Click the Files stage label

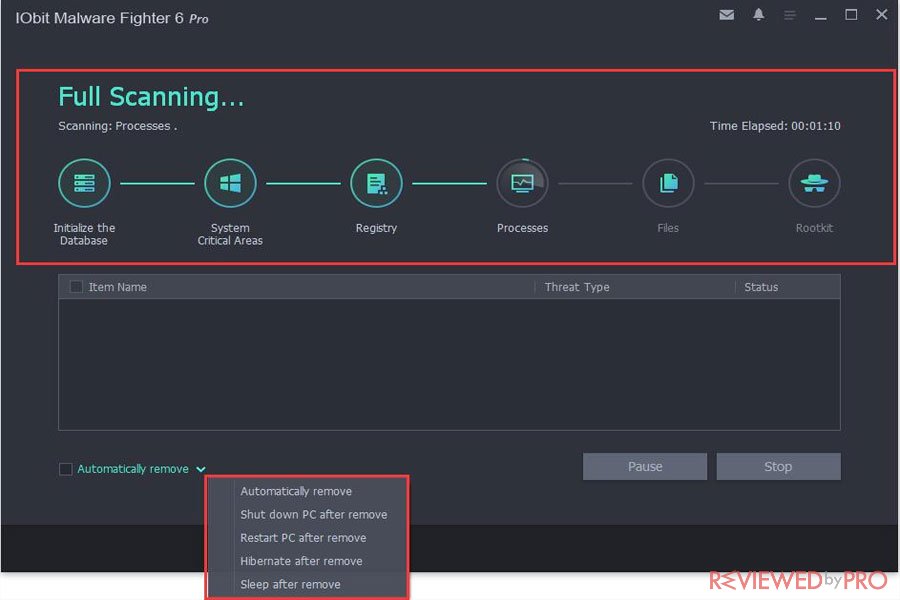coord(668,228)
